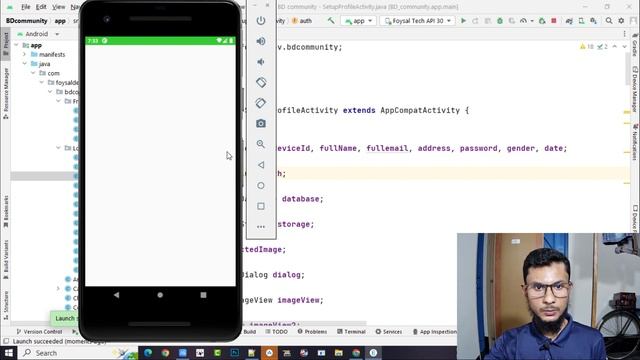Tap the phone's on-screen Home button
Screen dimensions: 640x360
click(x=160, y=295)
